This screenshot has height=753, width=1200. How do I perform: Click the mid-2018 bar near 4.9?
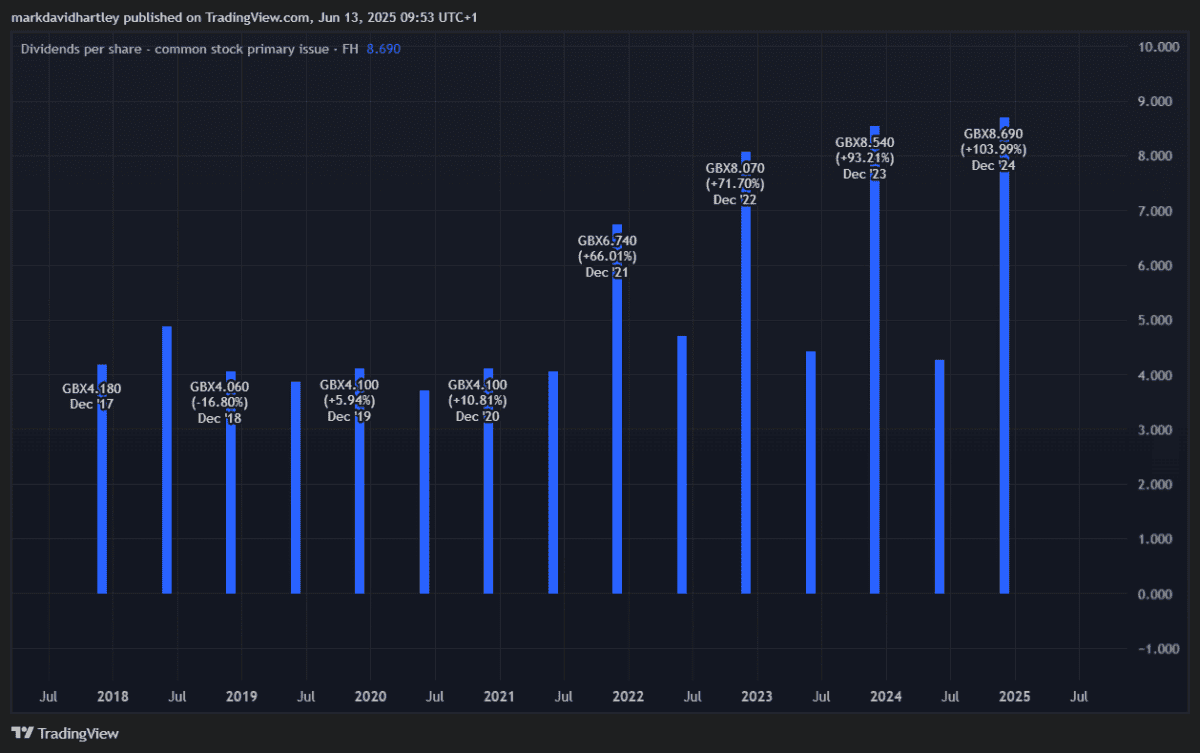pyautogui.click(x=167, y=460)
